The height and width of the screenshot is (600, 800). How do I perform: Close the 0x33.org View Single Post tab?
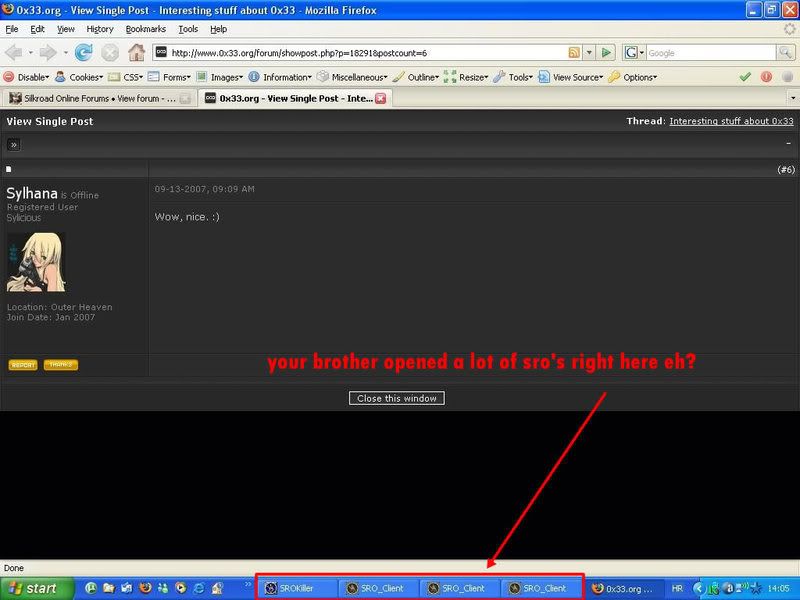pos(381,98)
